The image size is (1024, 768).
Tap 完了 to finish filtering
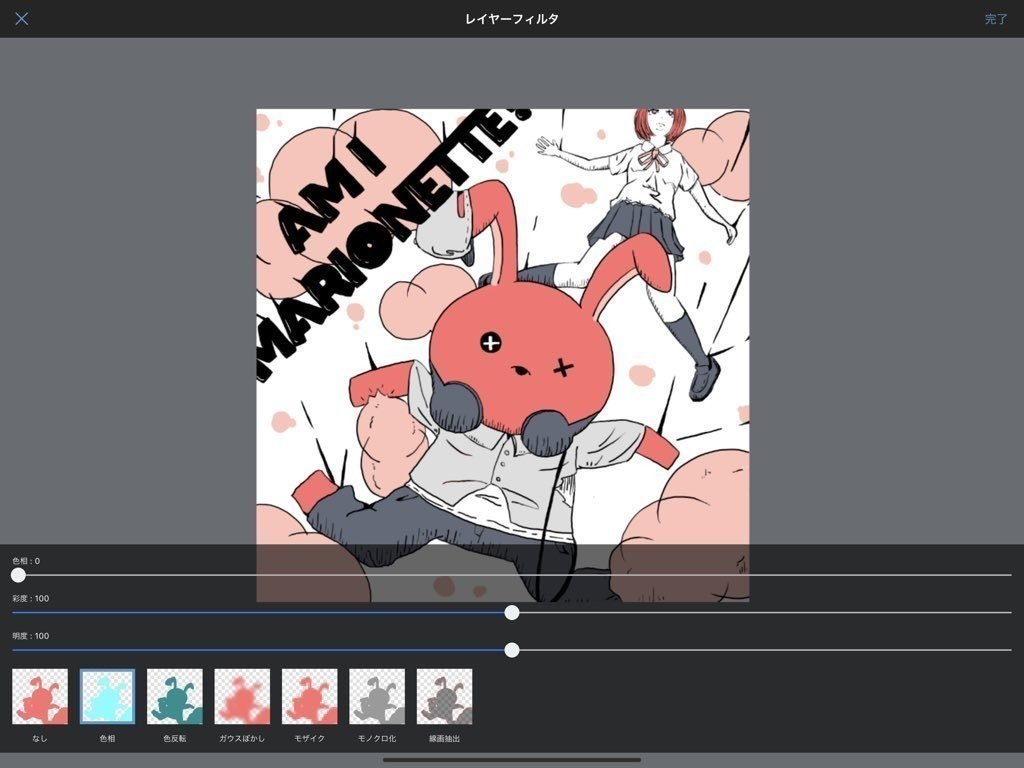996,19
